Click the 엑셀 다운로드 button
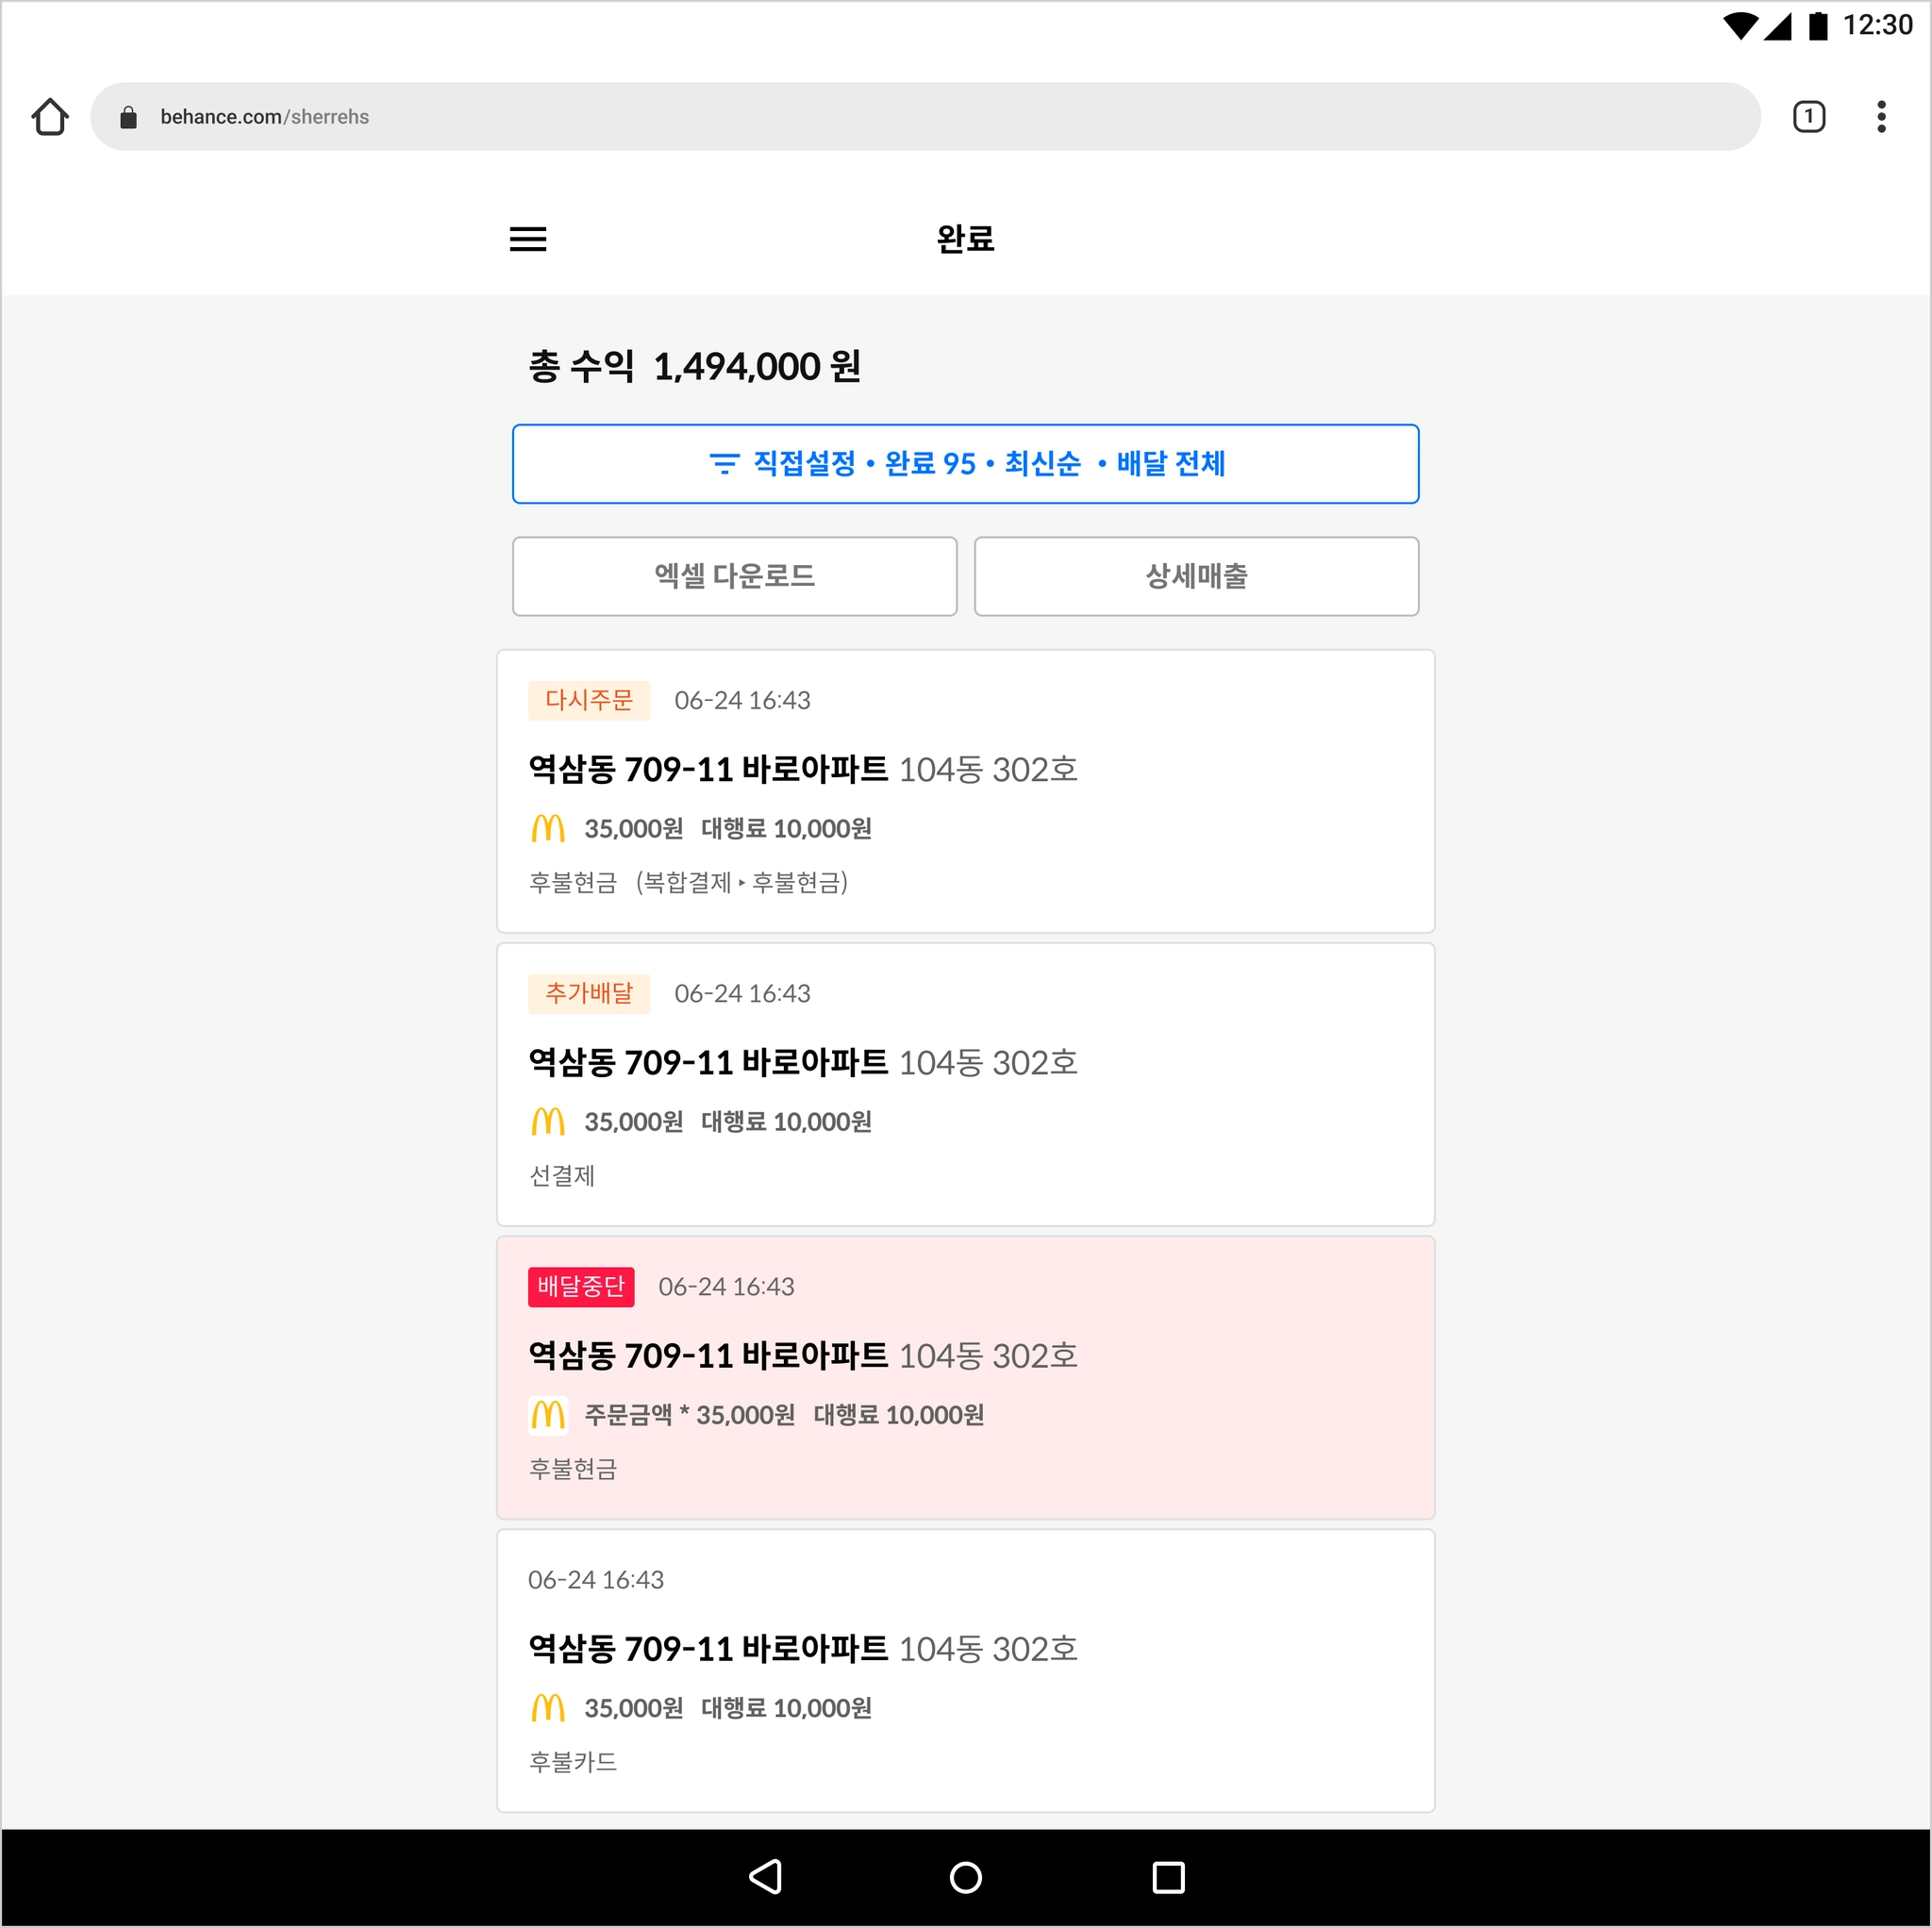Screen dimensions: 1932x1928 click(x=734, y=576)
